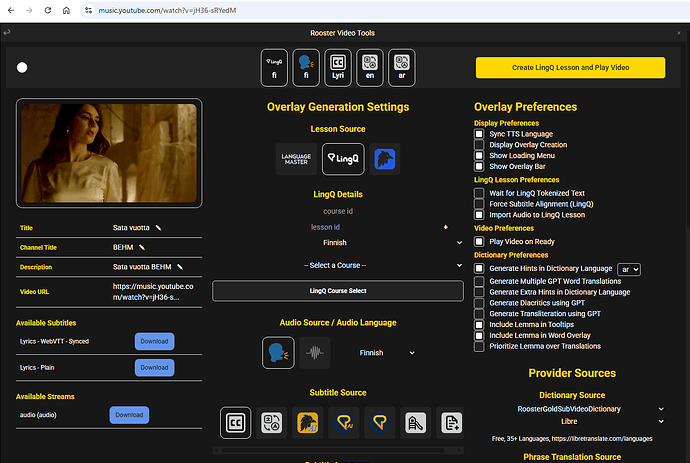Edit the Description with pencil icon
This screenshot has height=463, width=690.
click(x=180, y=267)
